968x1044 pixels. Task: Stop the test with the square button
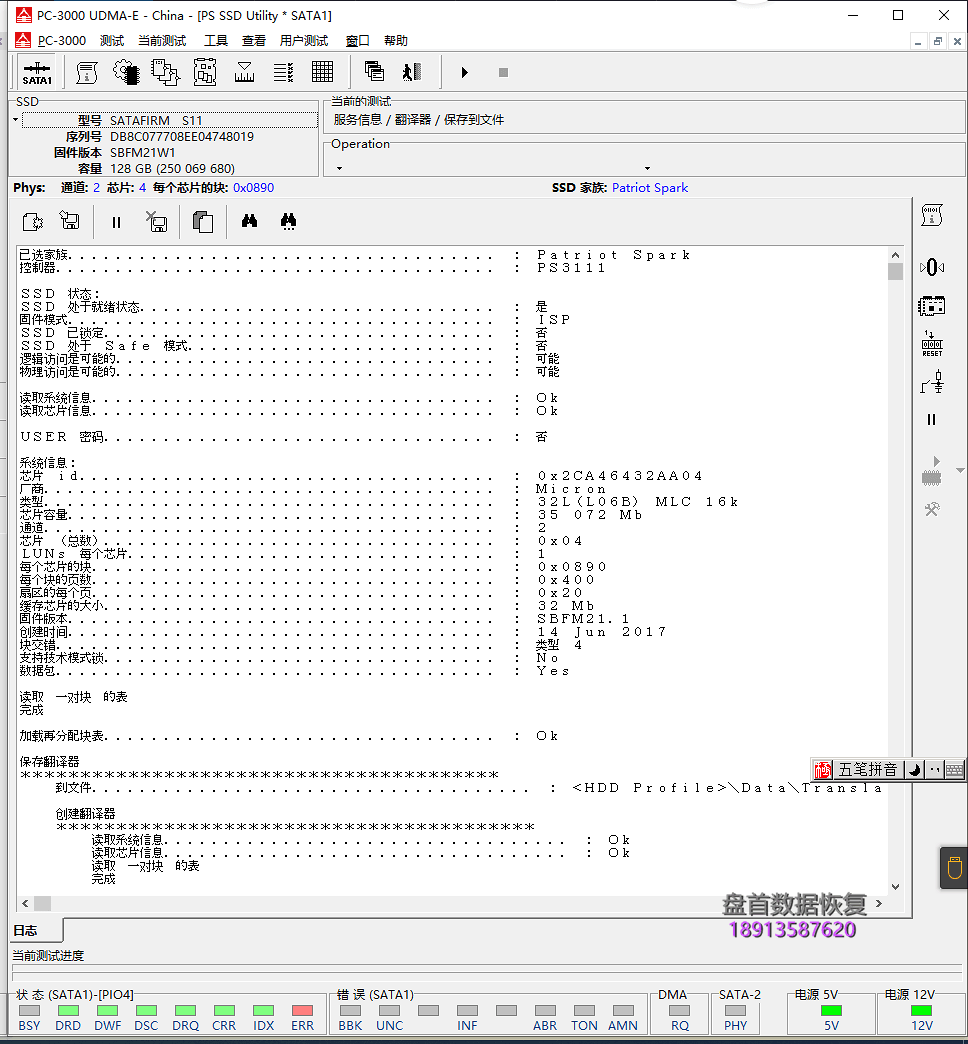point(503,72)
